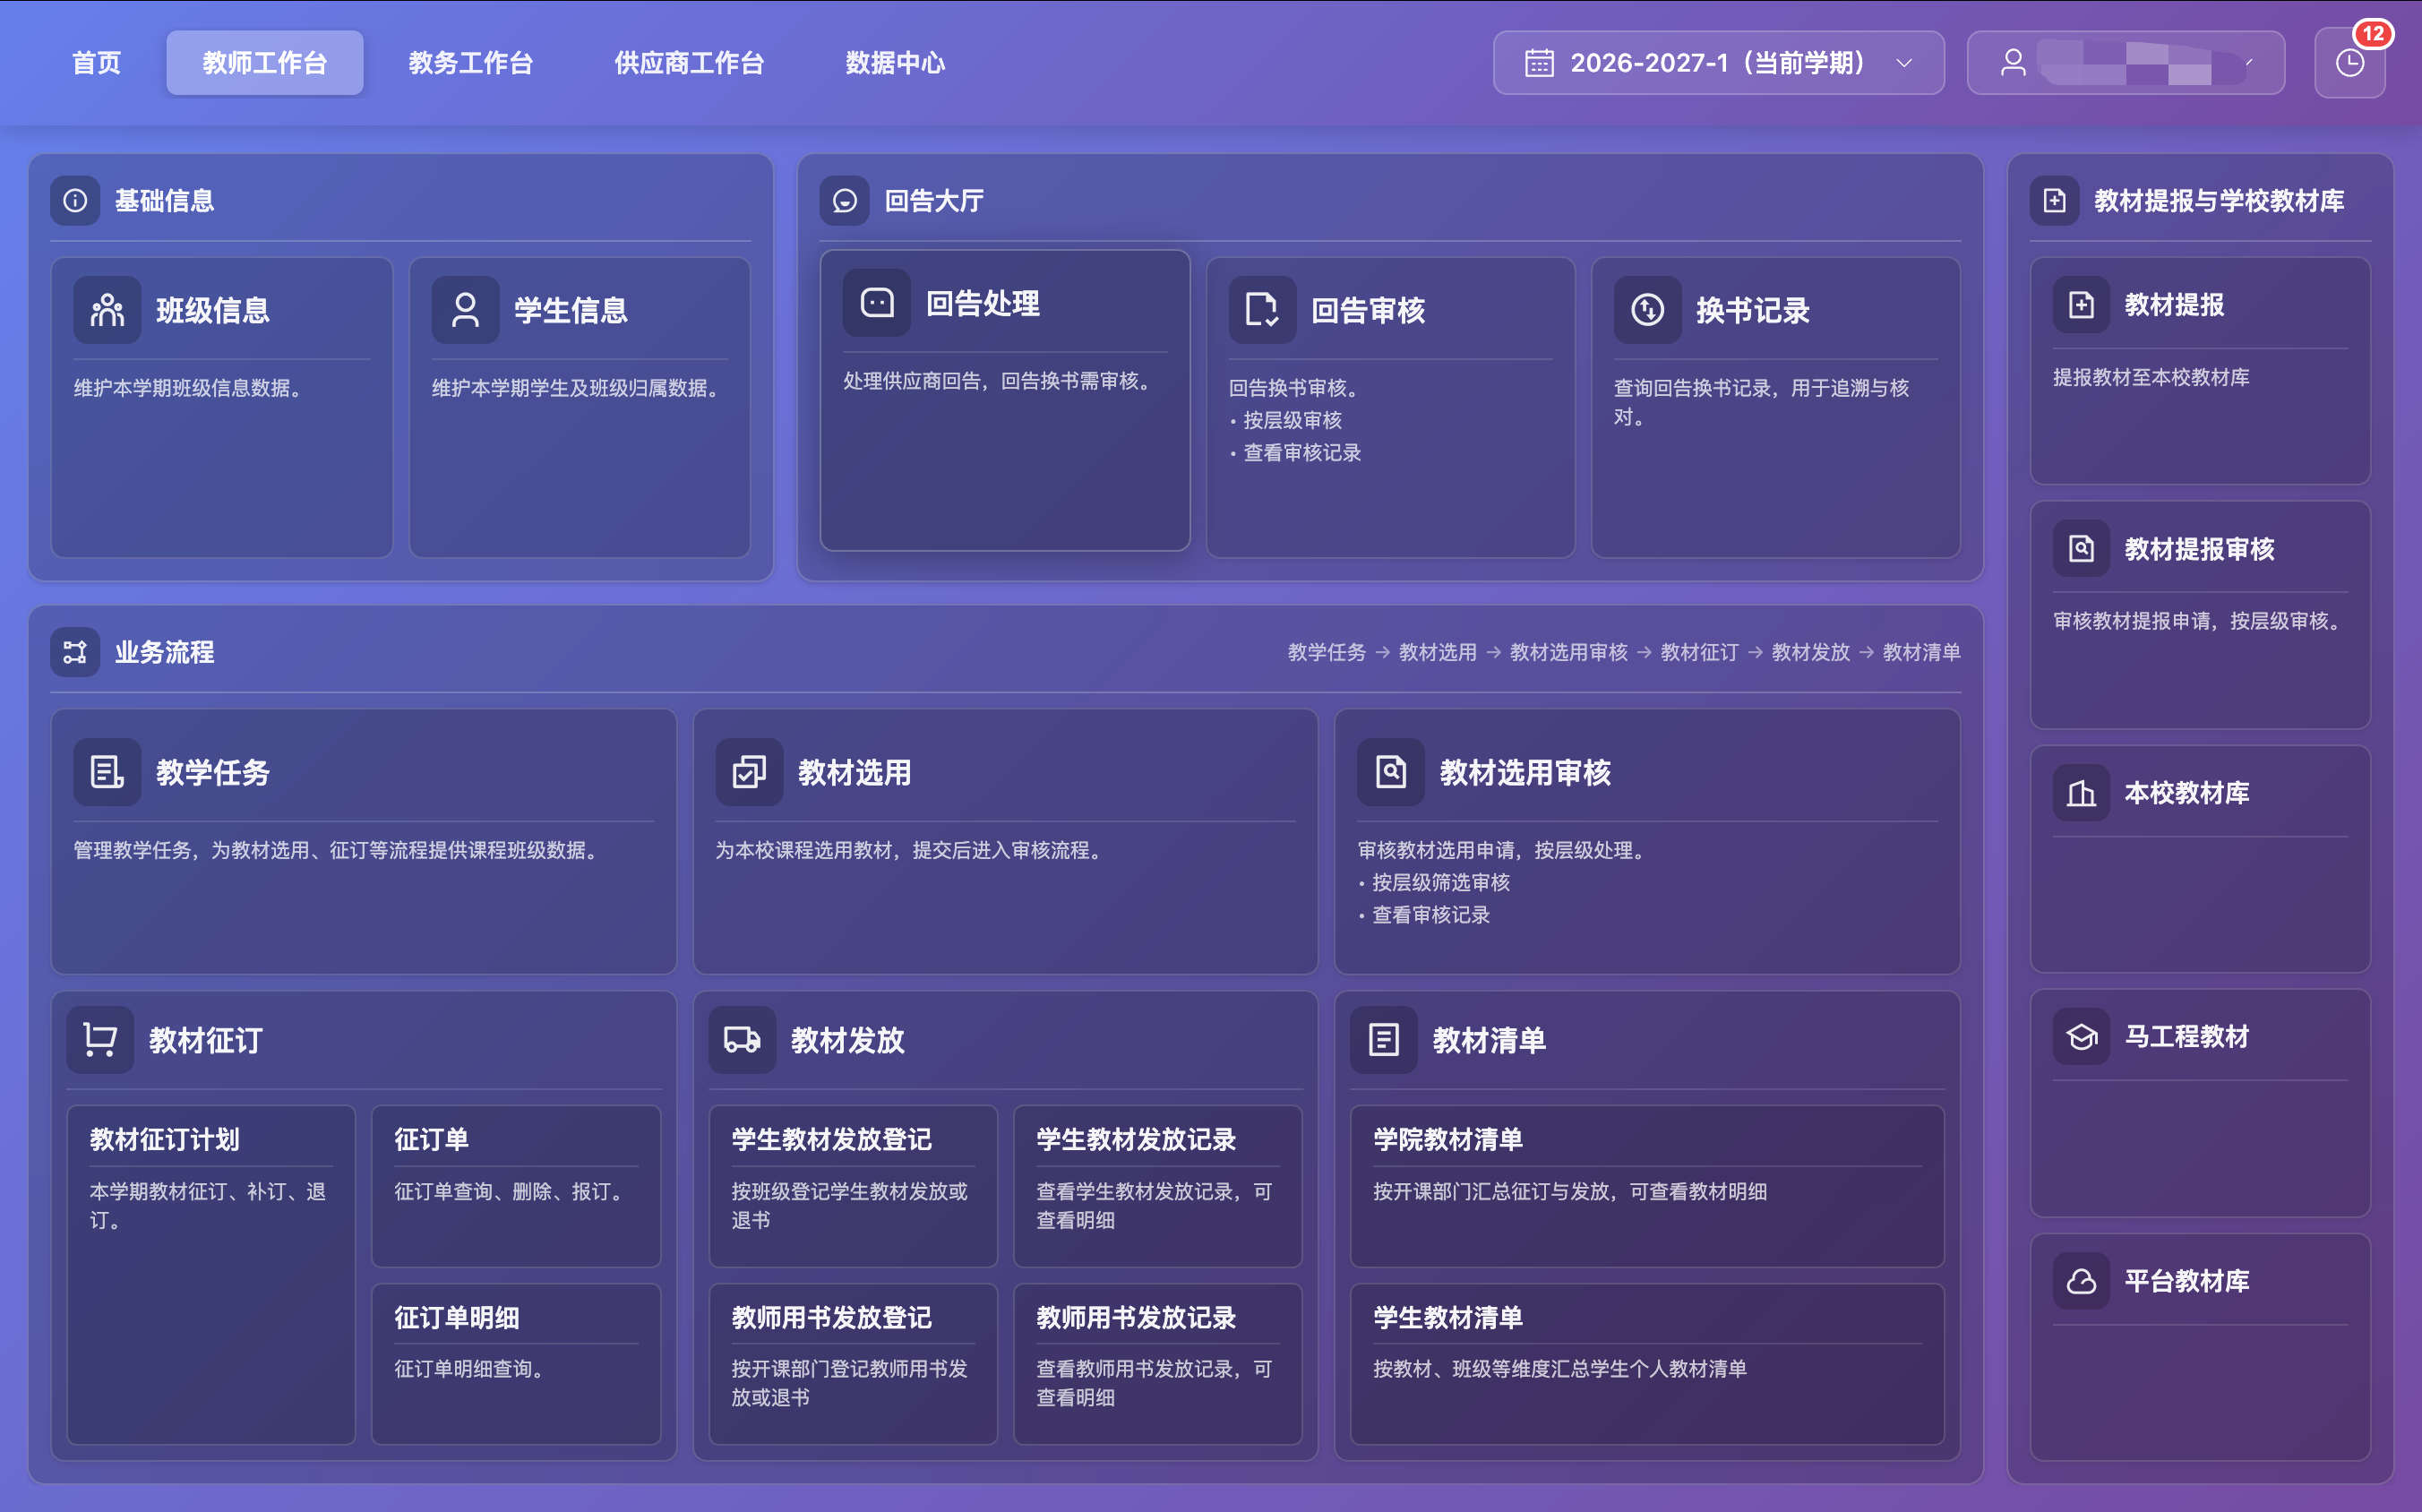Click 教学任务 in workflow breadcrumb
This screenshot has height=1512, width=2422.
coord(1326,652)
